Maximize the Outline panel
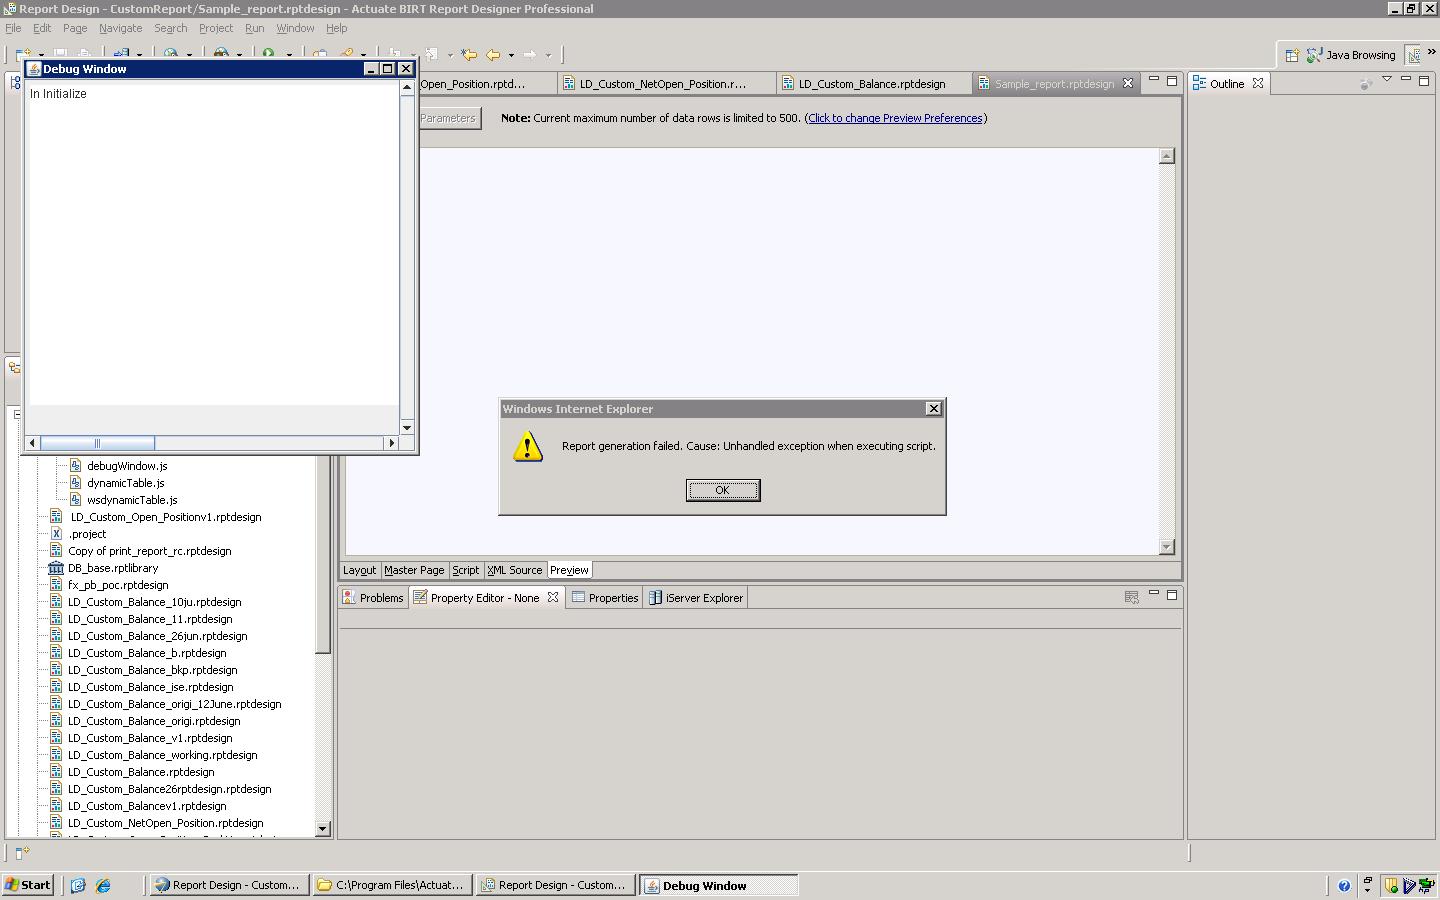 coord(1424,81)
